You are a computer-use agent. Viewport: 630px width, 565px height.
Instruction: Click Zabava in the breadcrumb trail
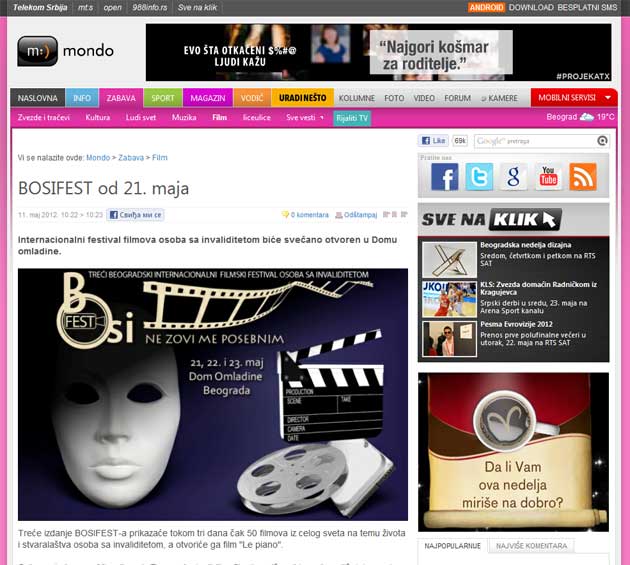pos(131,158)
